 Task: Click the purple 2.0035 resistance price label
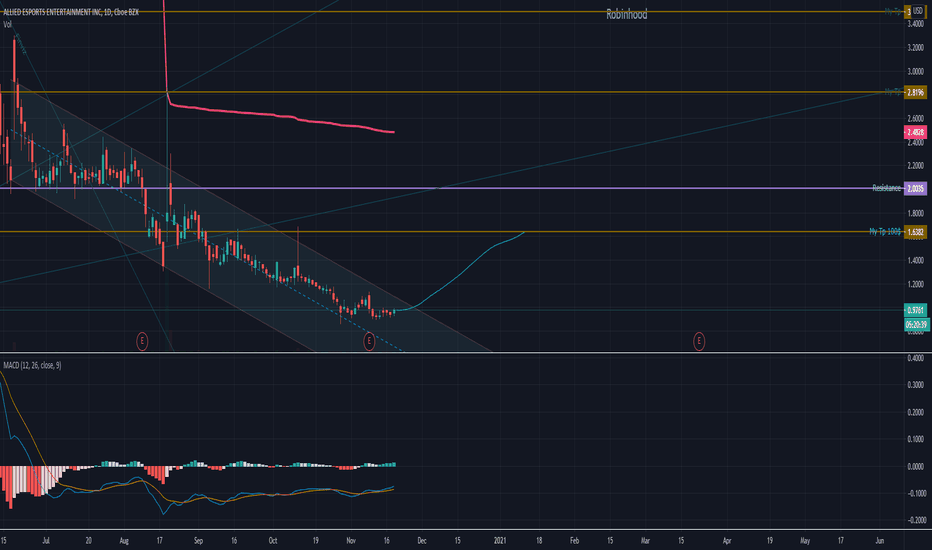(x=915, y=188)
